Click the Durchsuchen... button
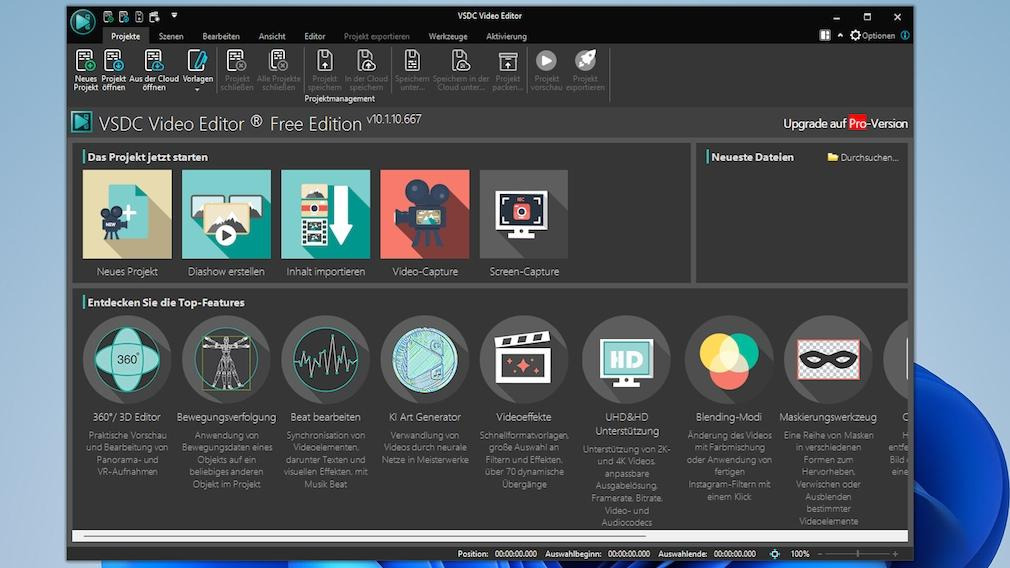Viewport: 1010px width, 568px height. (862, 157)
